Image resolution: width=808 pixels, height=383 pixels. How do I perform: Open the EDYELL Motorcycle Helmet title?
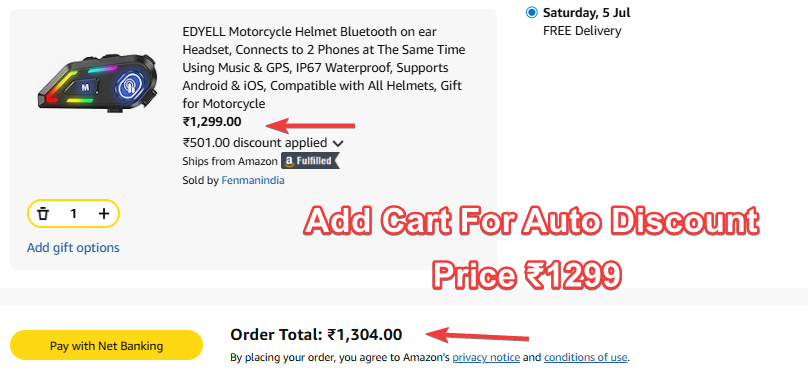pos(324,68)
